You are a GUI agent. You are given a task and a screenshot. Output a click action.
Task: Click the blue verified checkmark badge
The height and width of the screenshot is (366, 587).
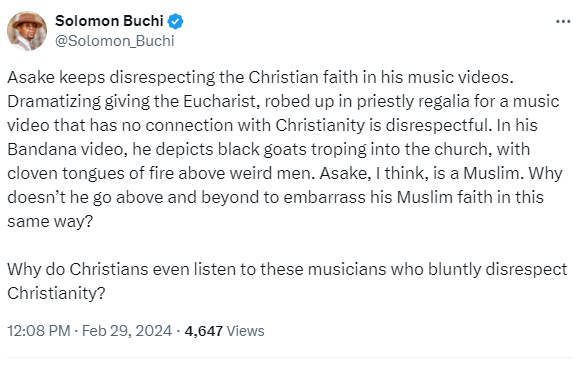click(175, 21)
